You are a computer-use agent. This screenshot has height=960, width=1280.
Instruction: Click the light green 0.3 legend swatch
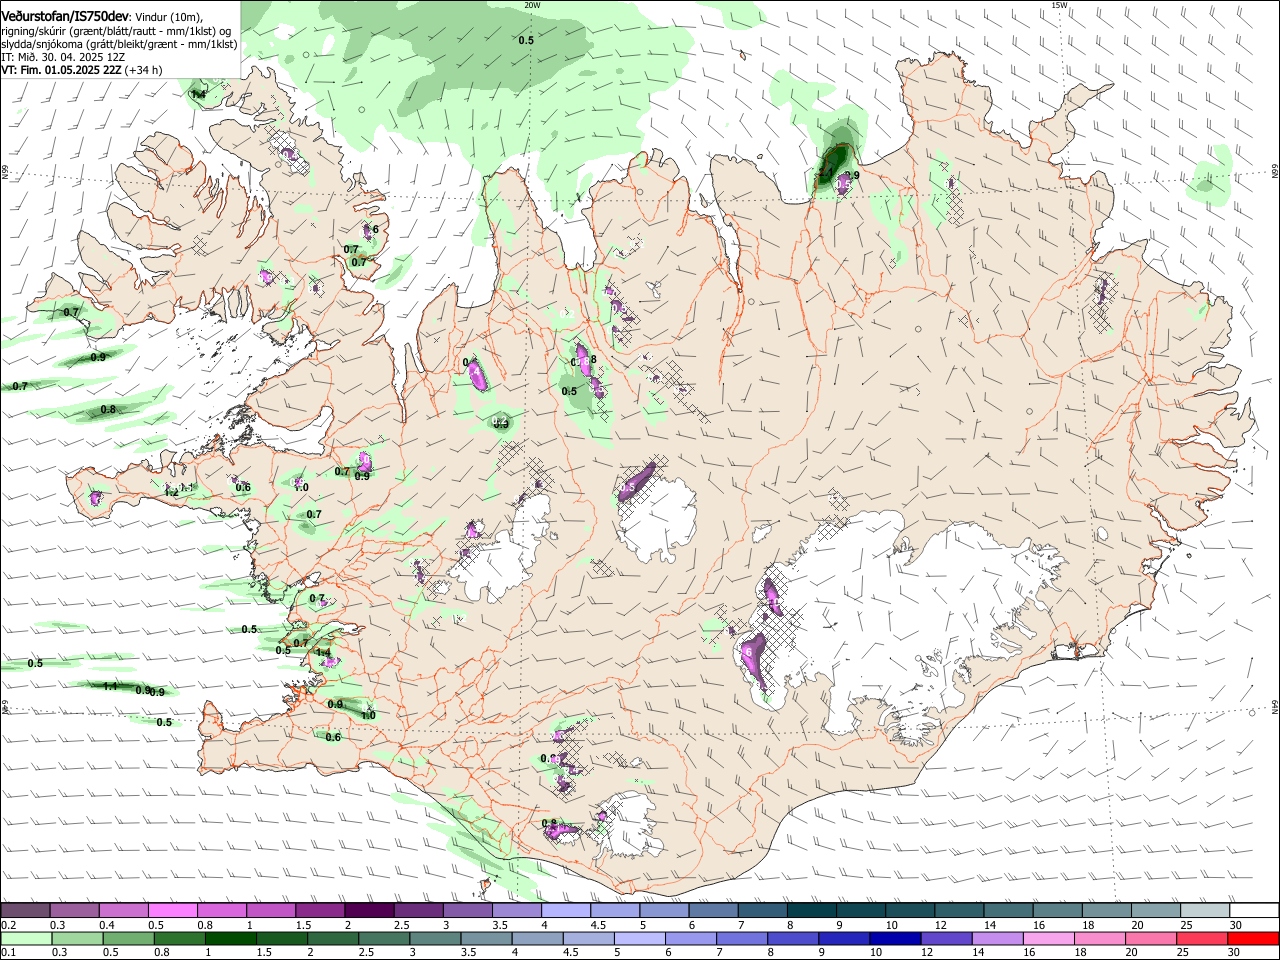click(77, 939)
